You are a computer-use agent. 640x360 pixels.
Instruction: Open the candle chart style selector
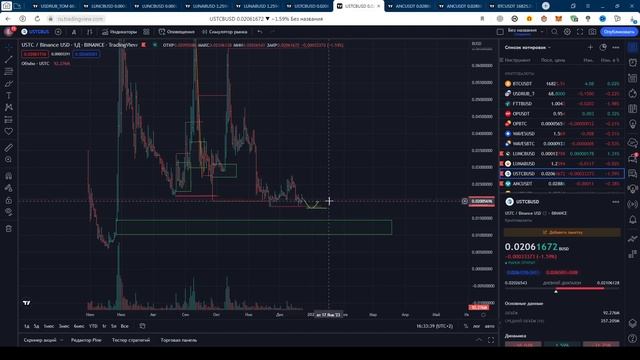pyautogui.click(x=89, y=32)
